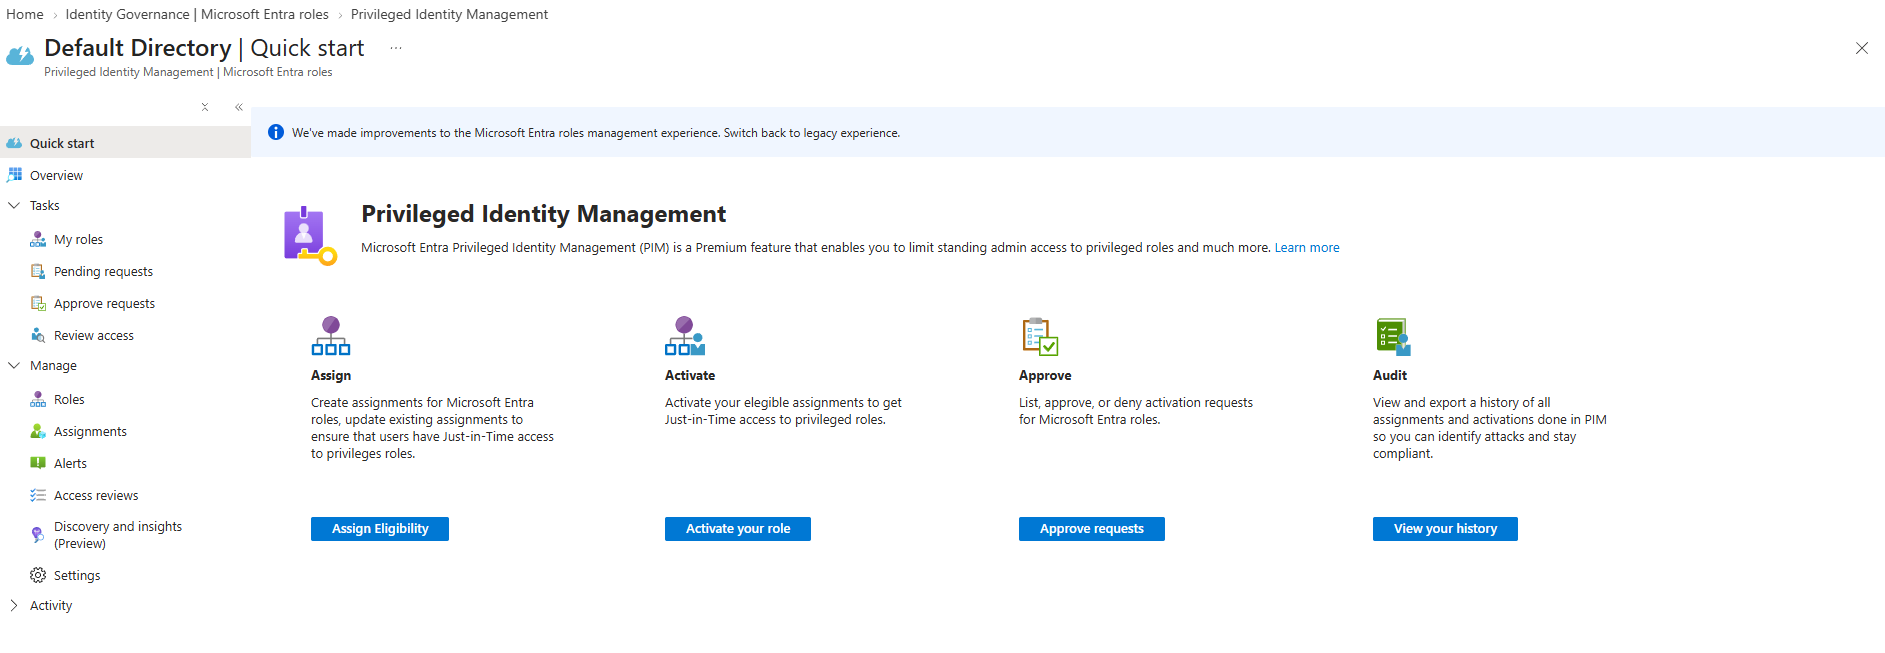The image size is (1885, 653).
Task: Click the Assign card heading
Action: coord(331,376)
